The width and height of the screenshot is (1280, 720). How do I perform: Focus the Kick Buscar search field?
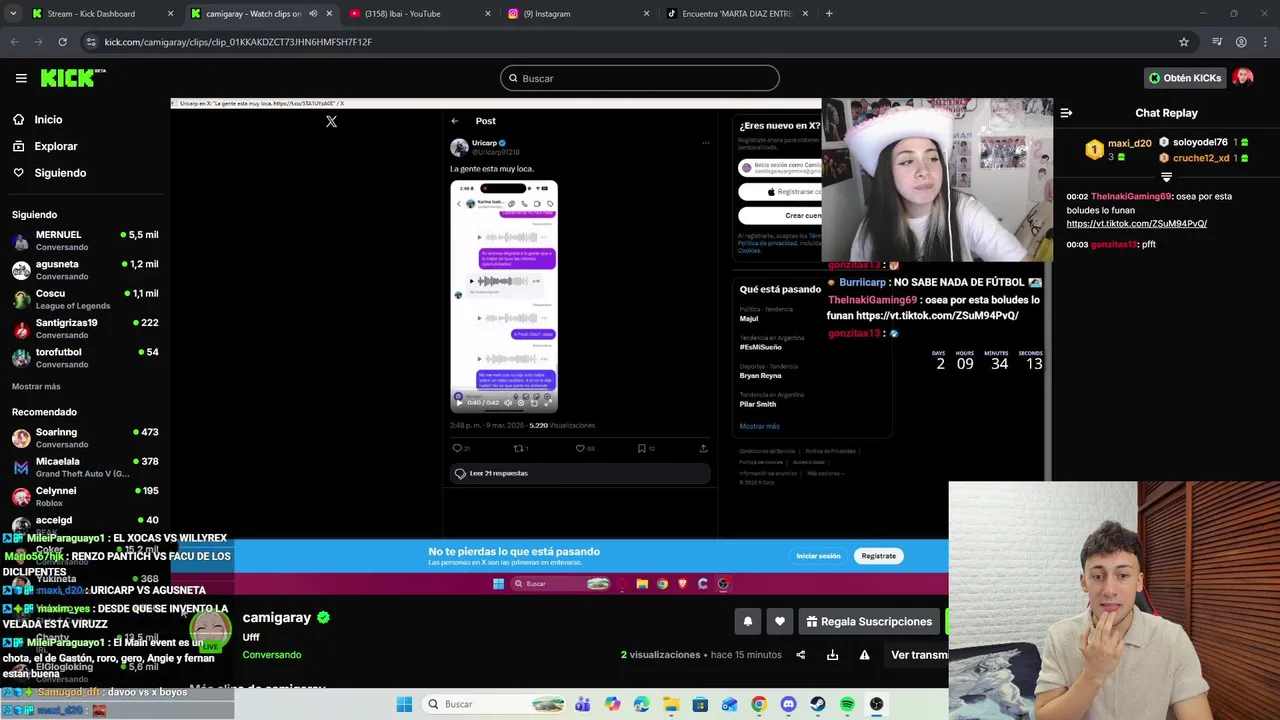tap(640, 78)
